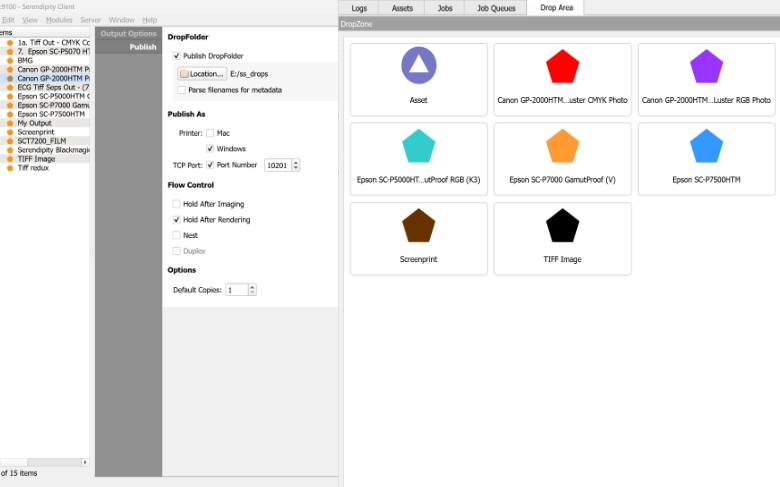Select the red Canon CMYK Photo pentagon
This screenshot has height=487, width=780.
[x=563, y=67]
